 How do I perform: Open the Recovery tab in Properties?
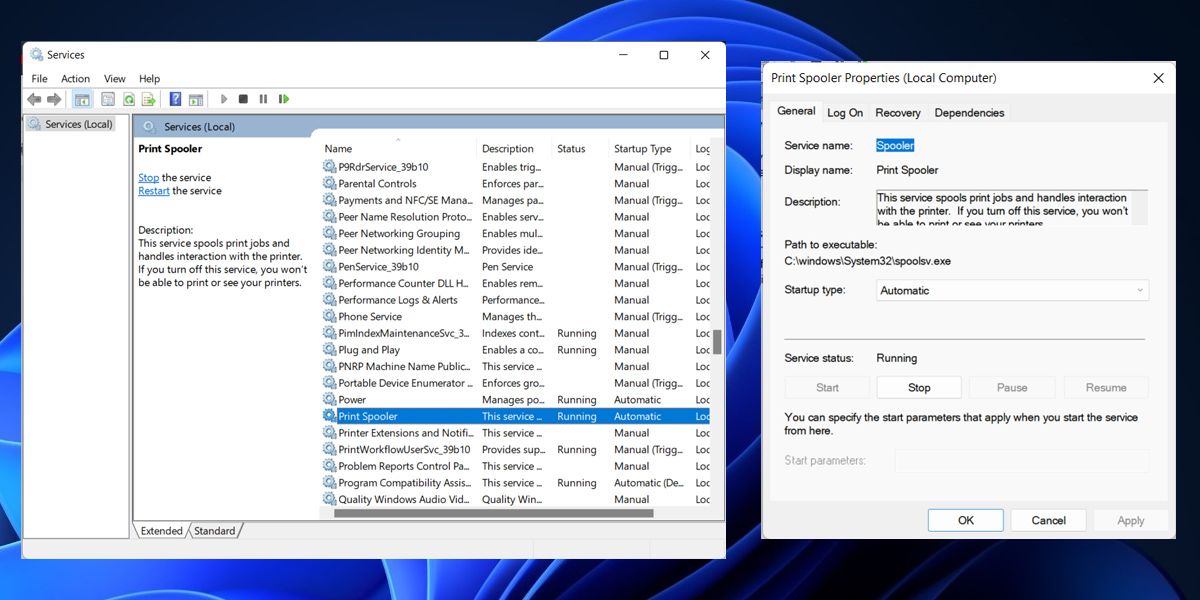898,113
